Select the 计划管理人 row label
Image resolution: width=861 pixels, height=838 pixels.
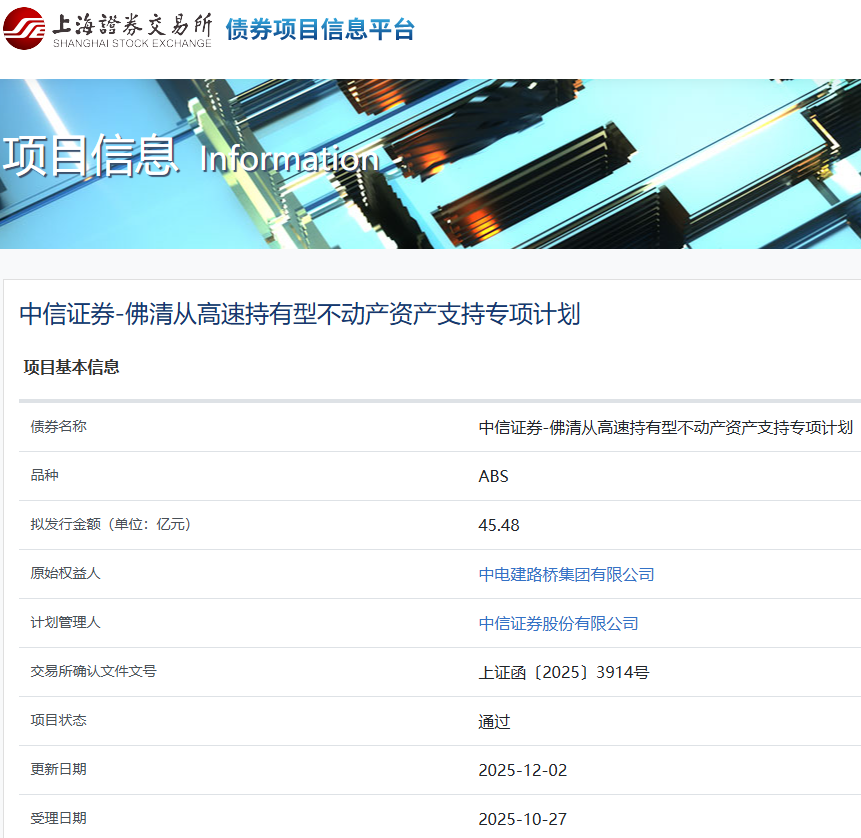[x=65, y=622]
